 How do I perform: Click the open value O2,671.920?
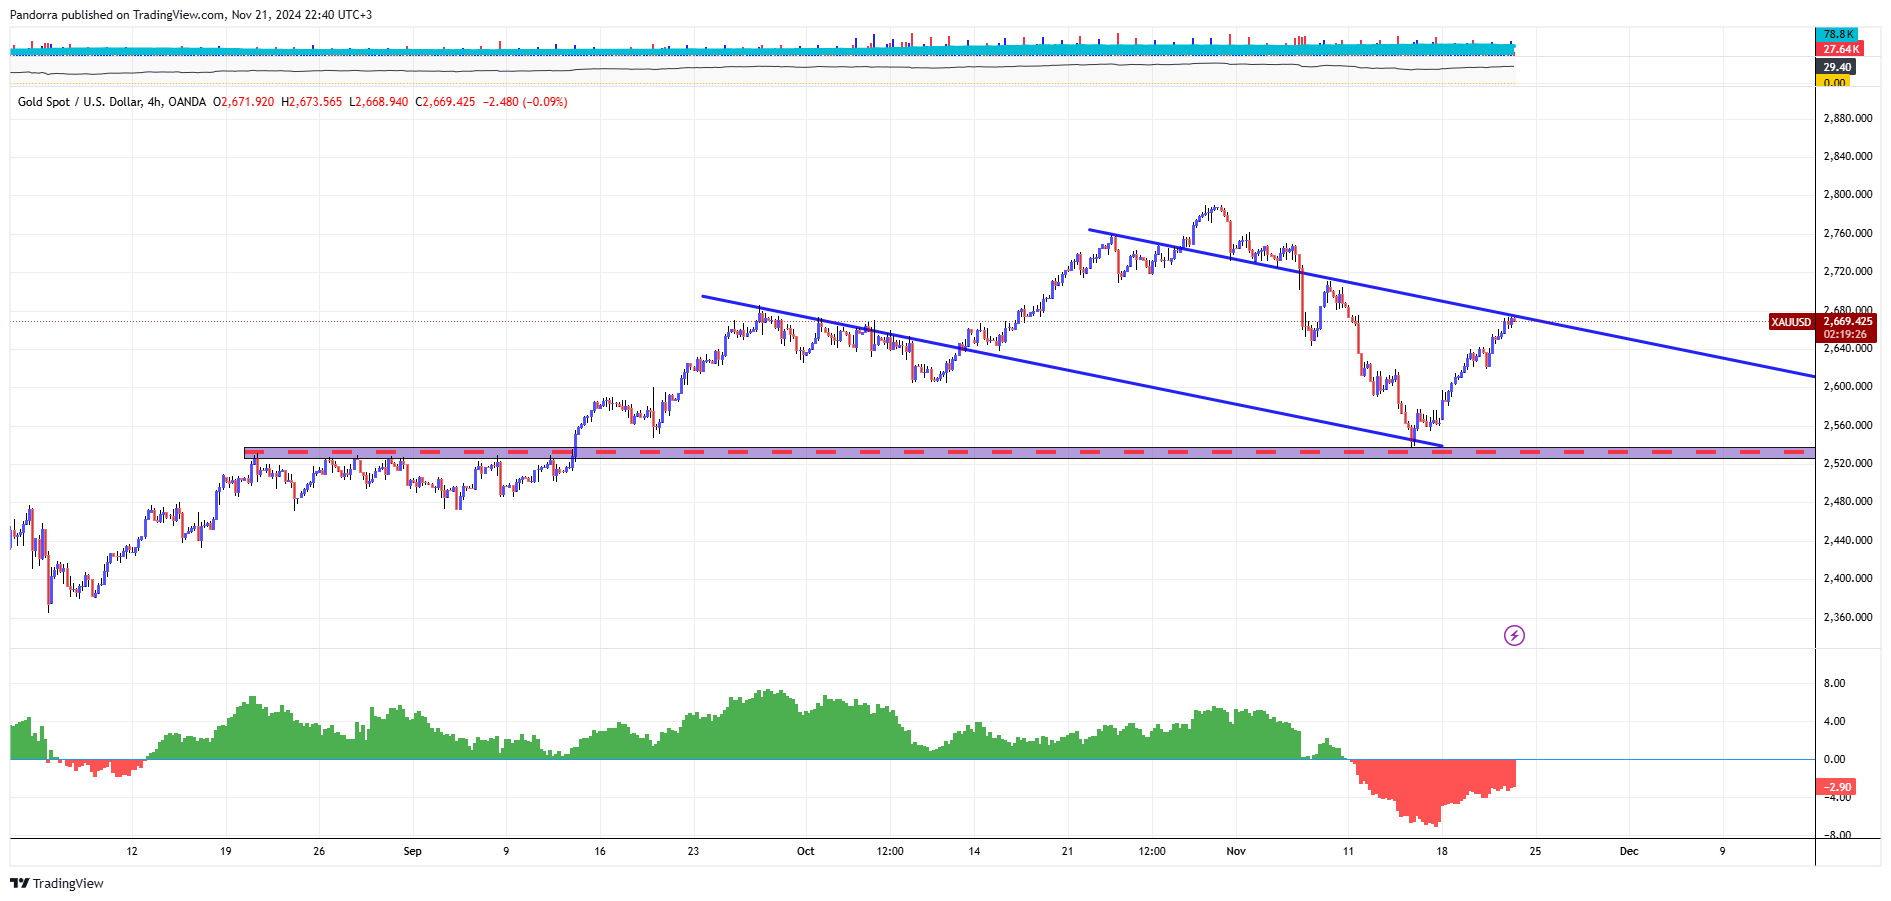point(244,102)
